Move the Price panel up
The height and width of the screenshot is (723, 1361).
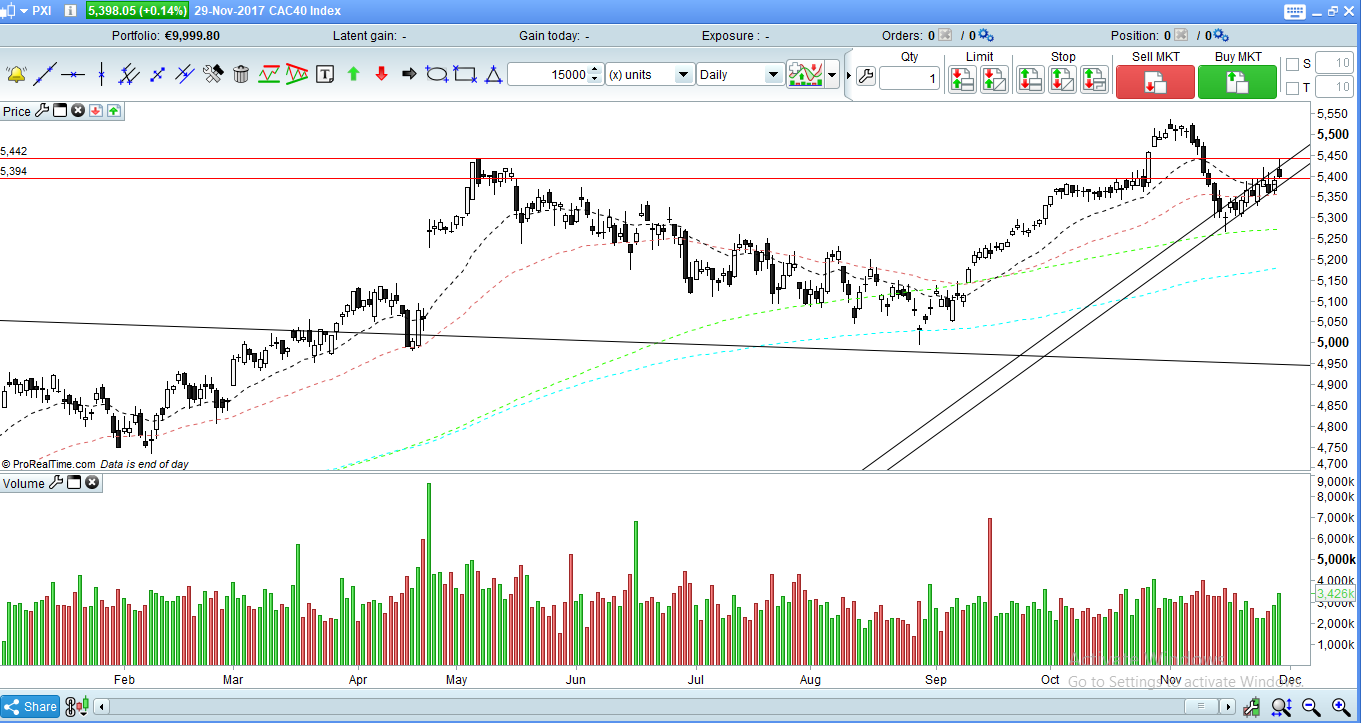(x=114, y=111)
